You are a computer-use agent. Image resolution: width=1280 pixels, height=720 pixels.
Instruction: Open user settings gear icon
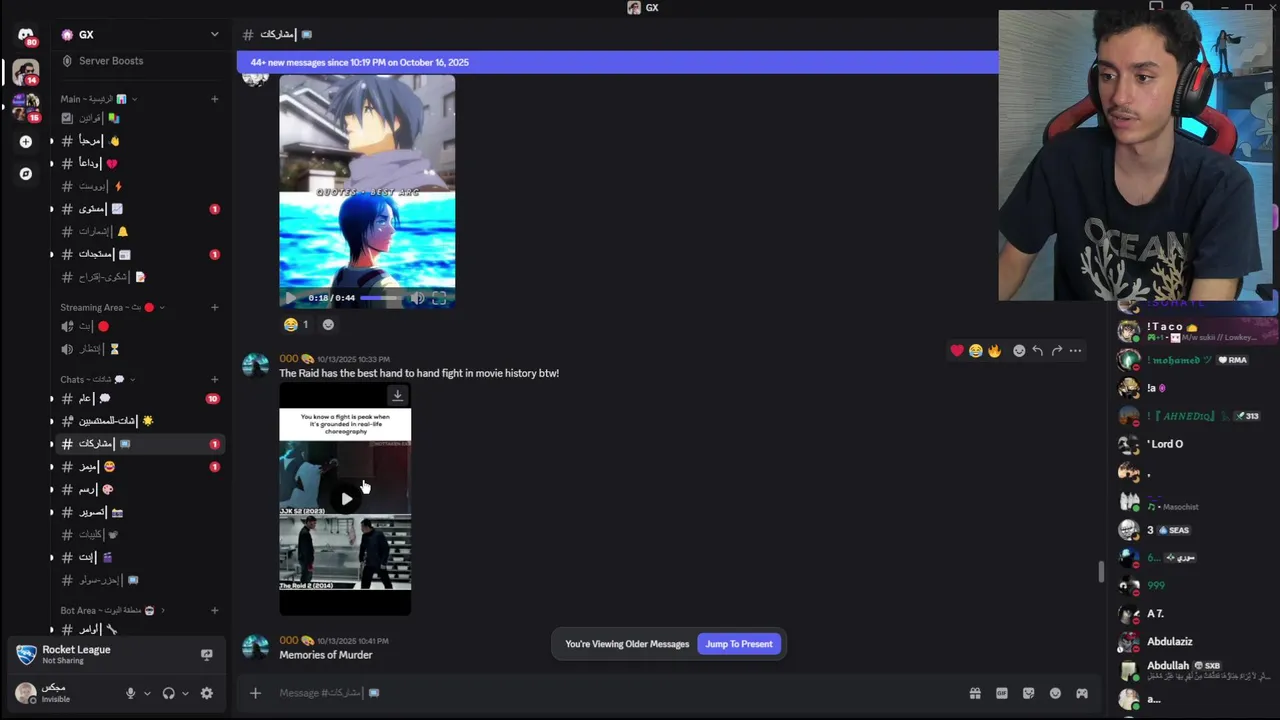[207, 693]
